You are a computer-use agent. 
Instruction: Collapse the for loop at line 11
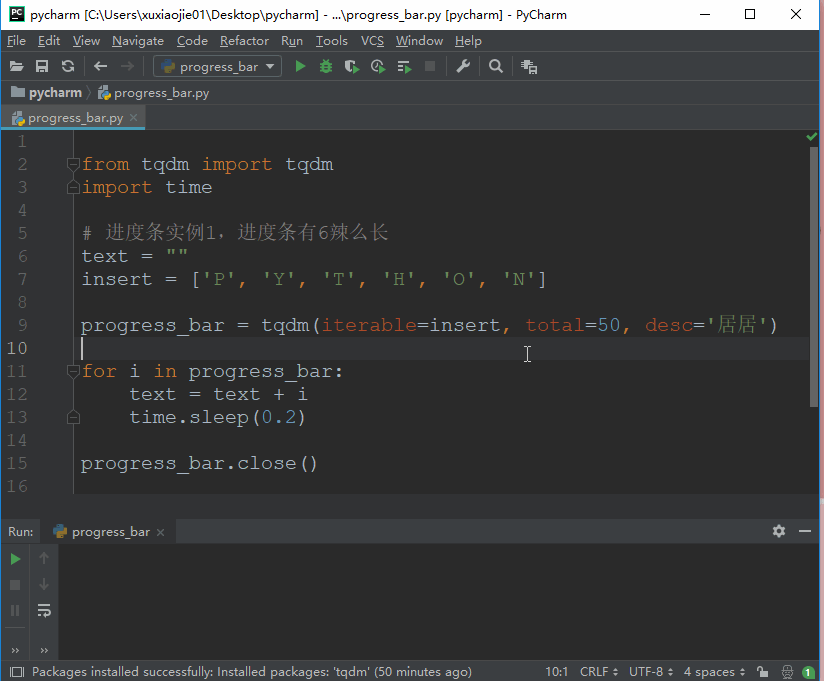(x=72, y=371)
